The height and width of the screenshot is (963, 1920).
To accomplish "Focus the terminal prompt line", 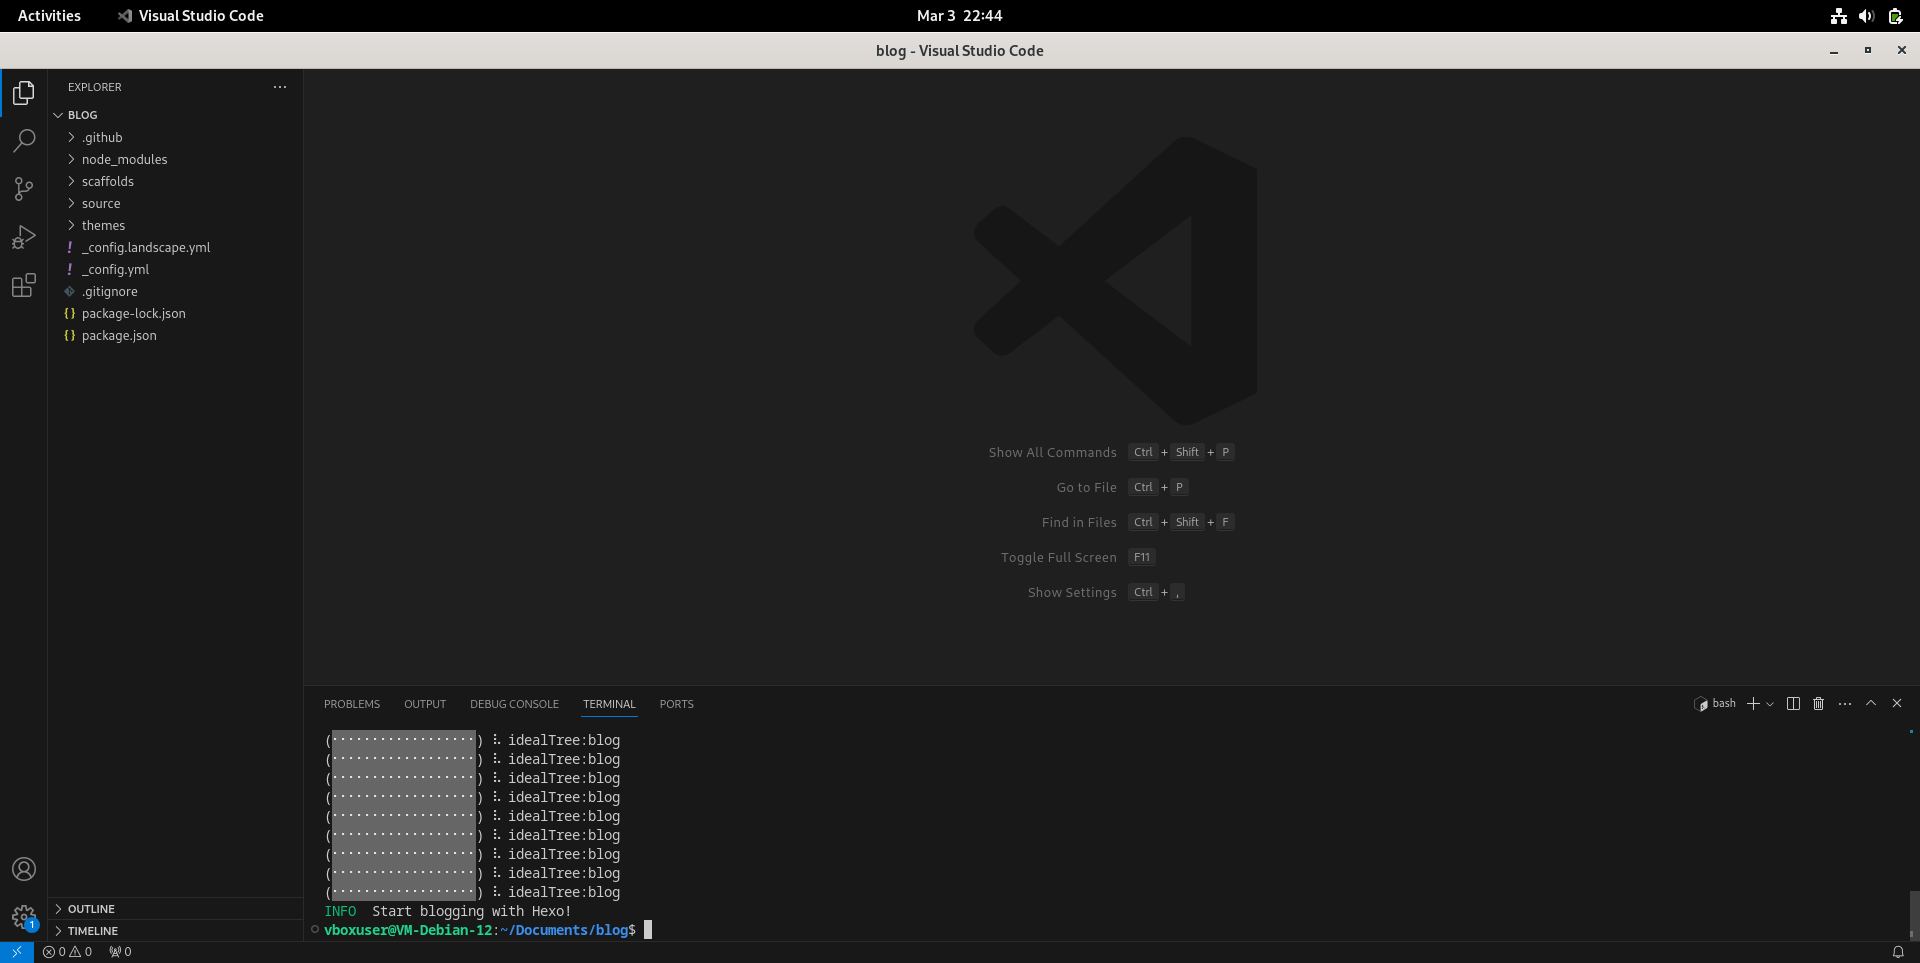I will [488, 930].
